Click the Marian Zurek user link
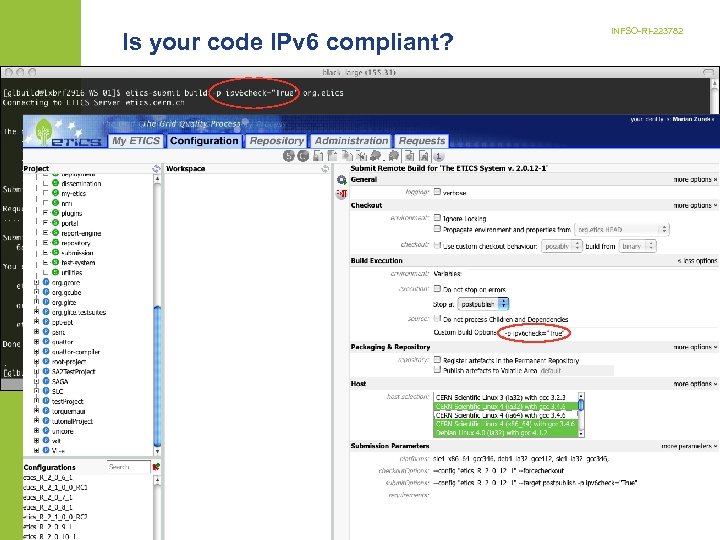Image resolution: width=720 pixels, height=540 pixels. (x=693, y=119)
